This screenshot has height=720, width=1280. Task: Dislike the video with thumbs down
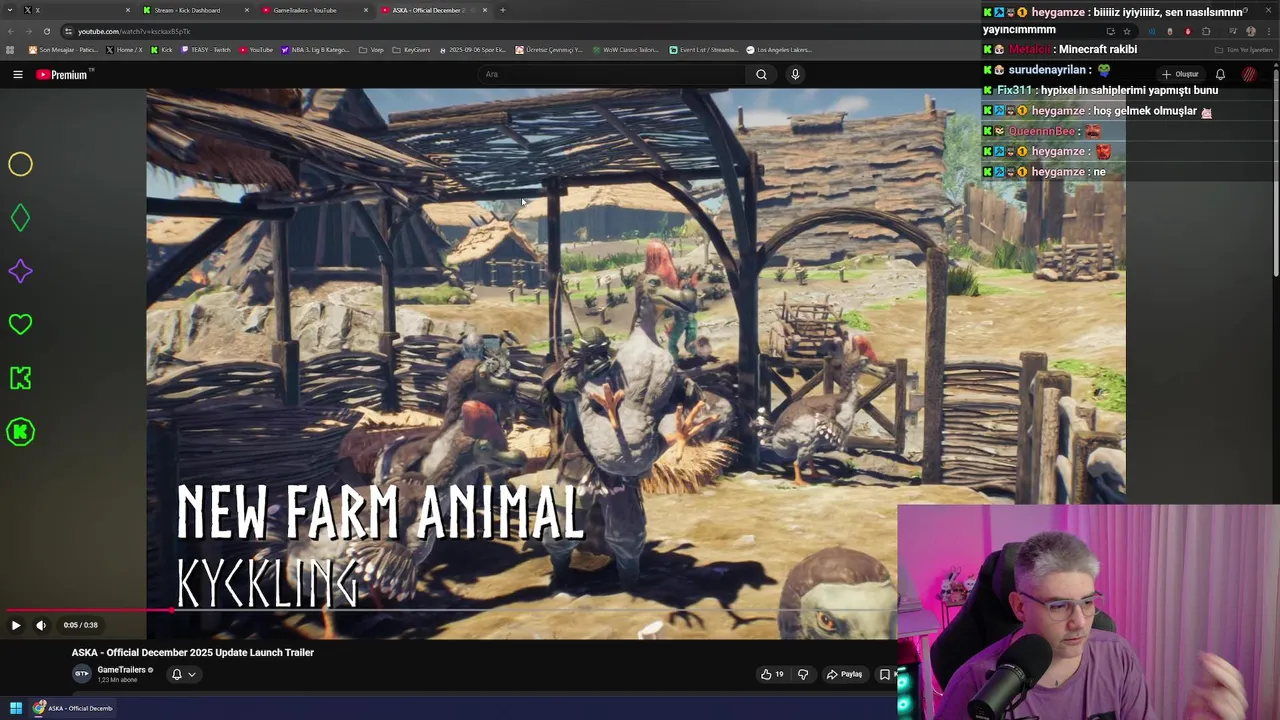coord(803,674)
